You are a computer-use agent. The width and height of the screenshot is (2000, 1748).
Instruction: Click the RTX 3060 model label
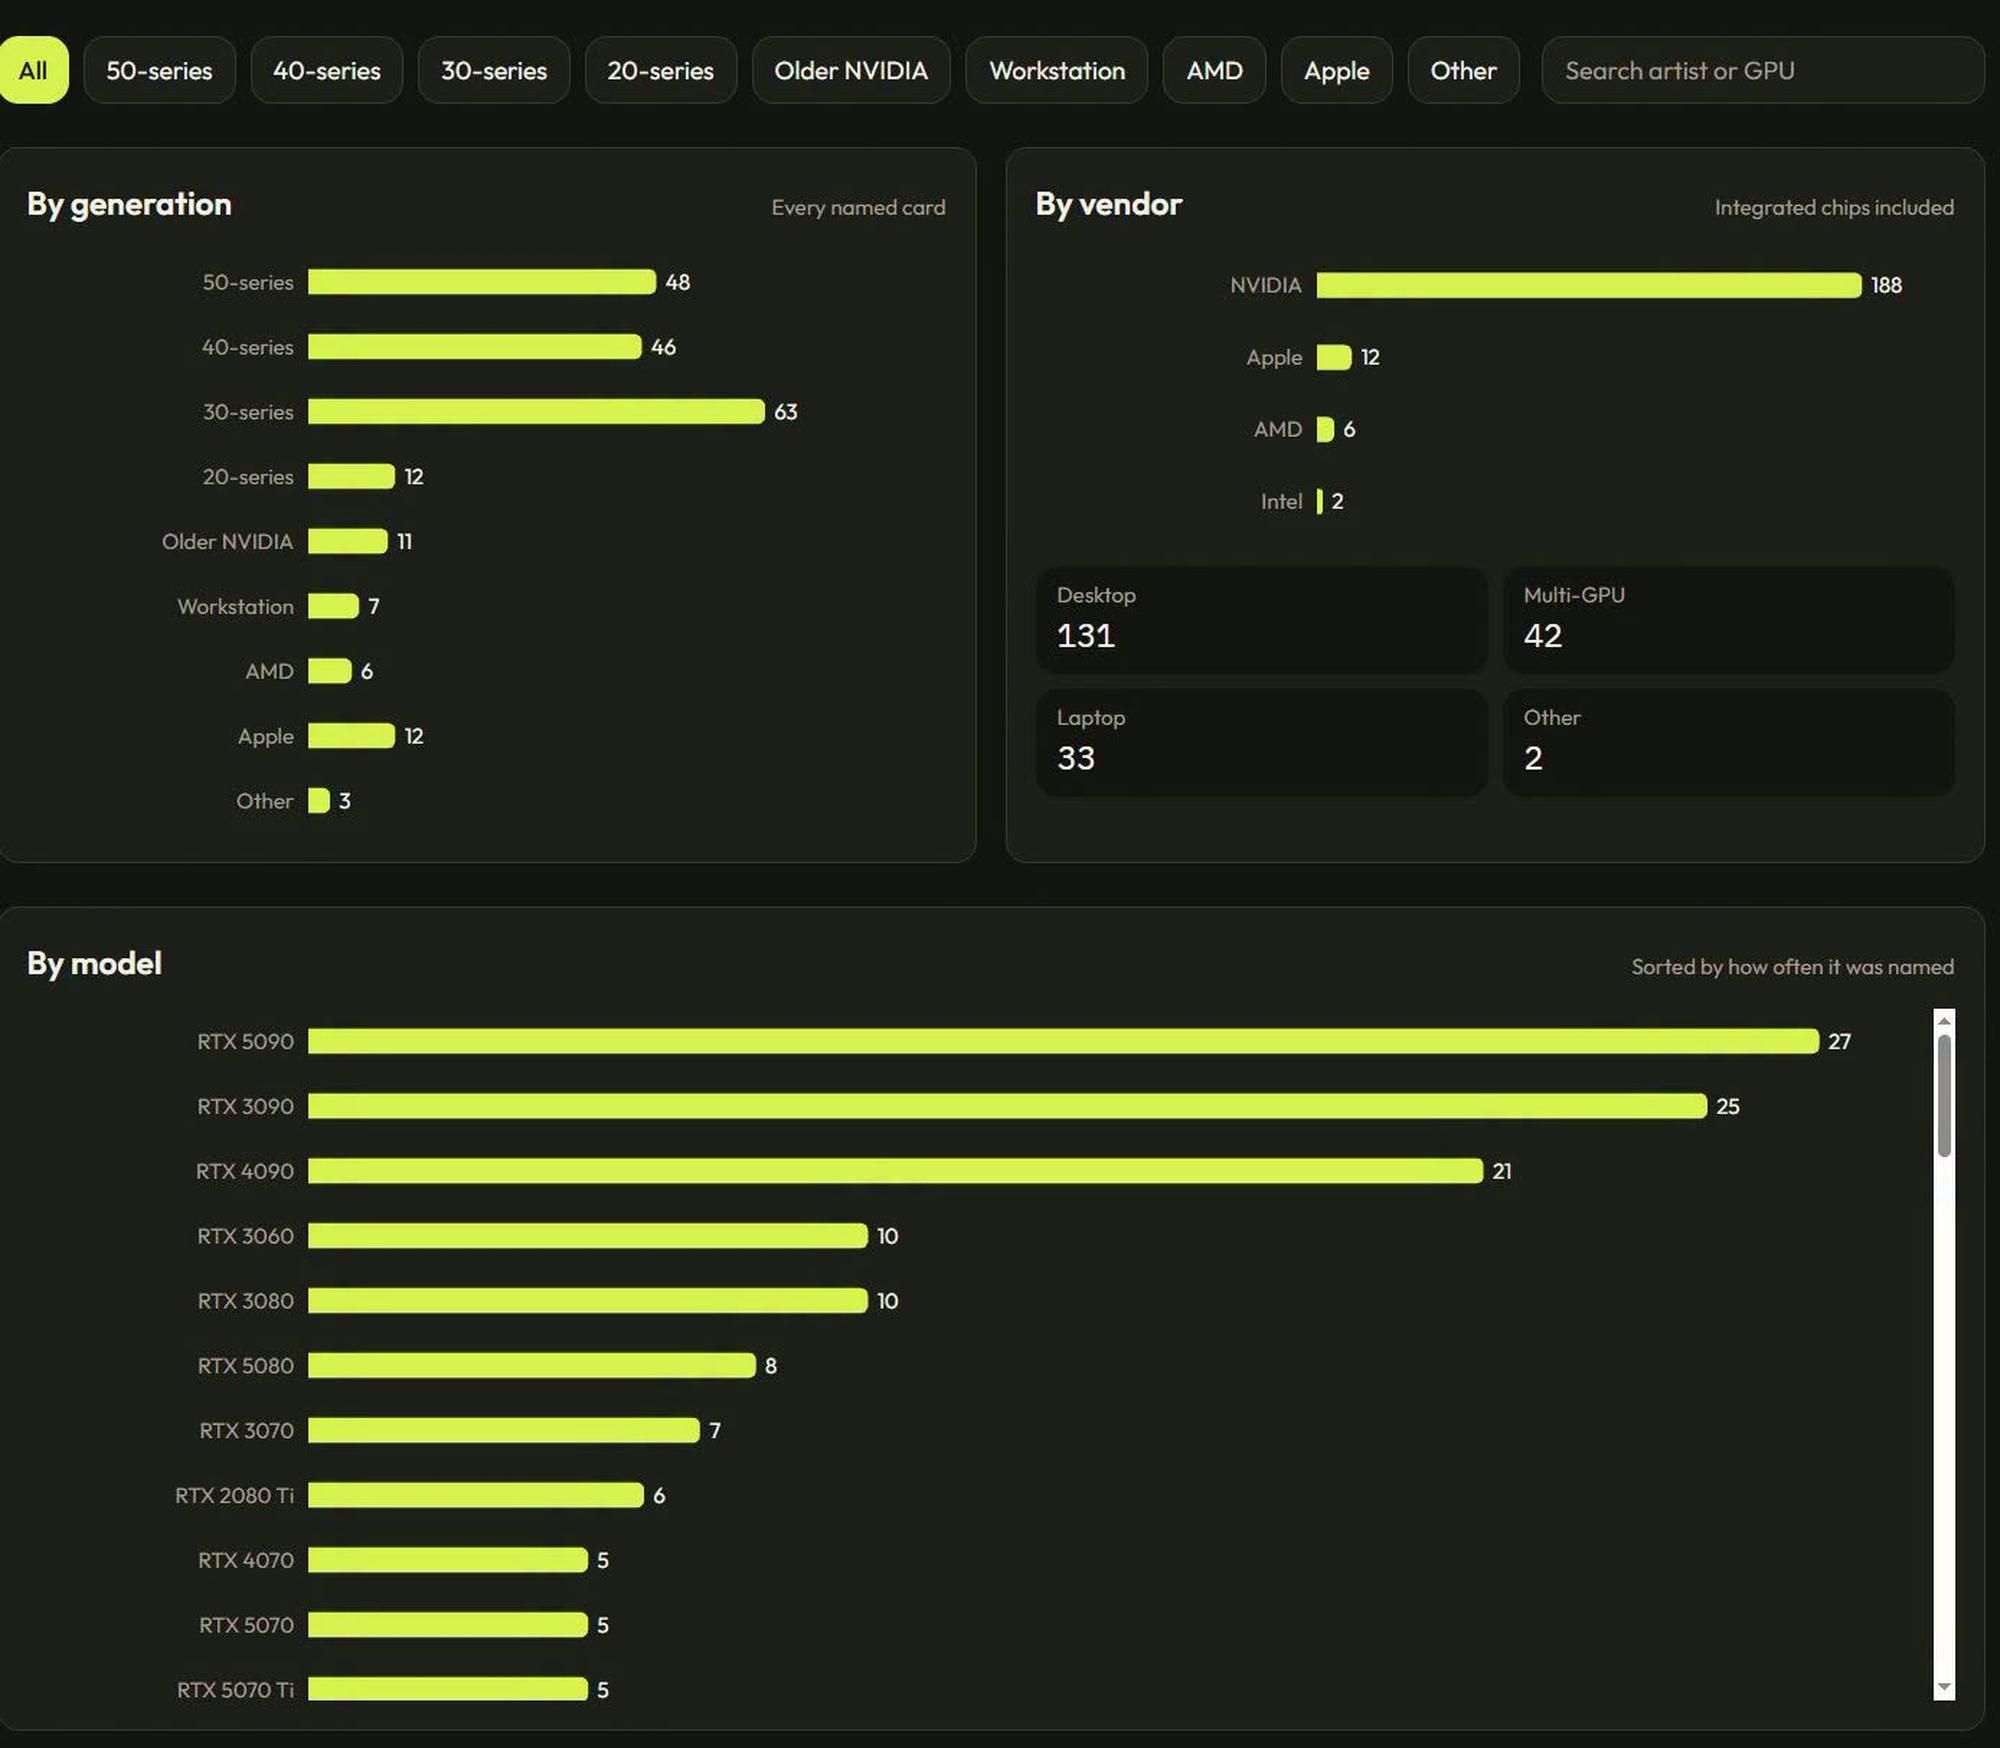point(245,1236)
